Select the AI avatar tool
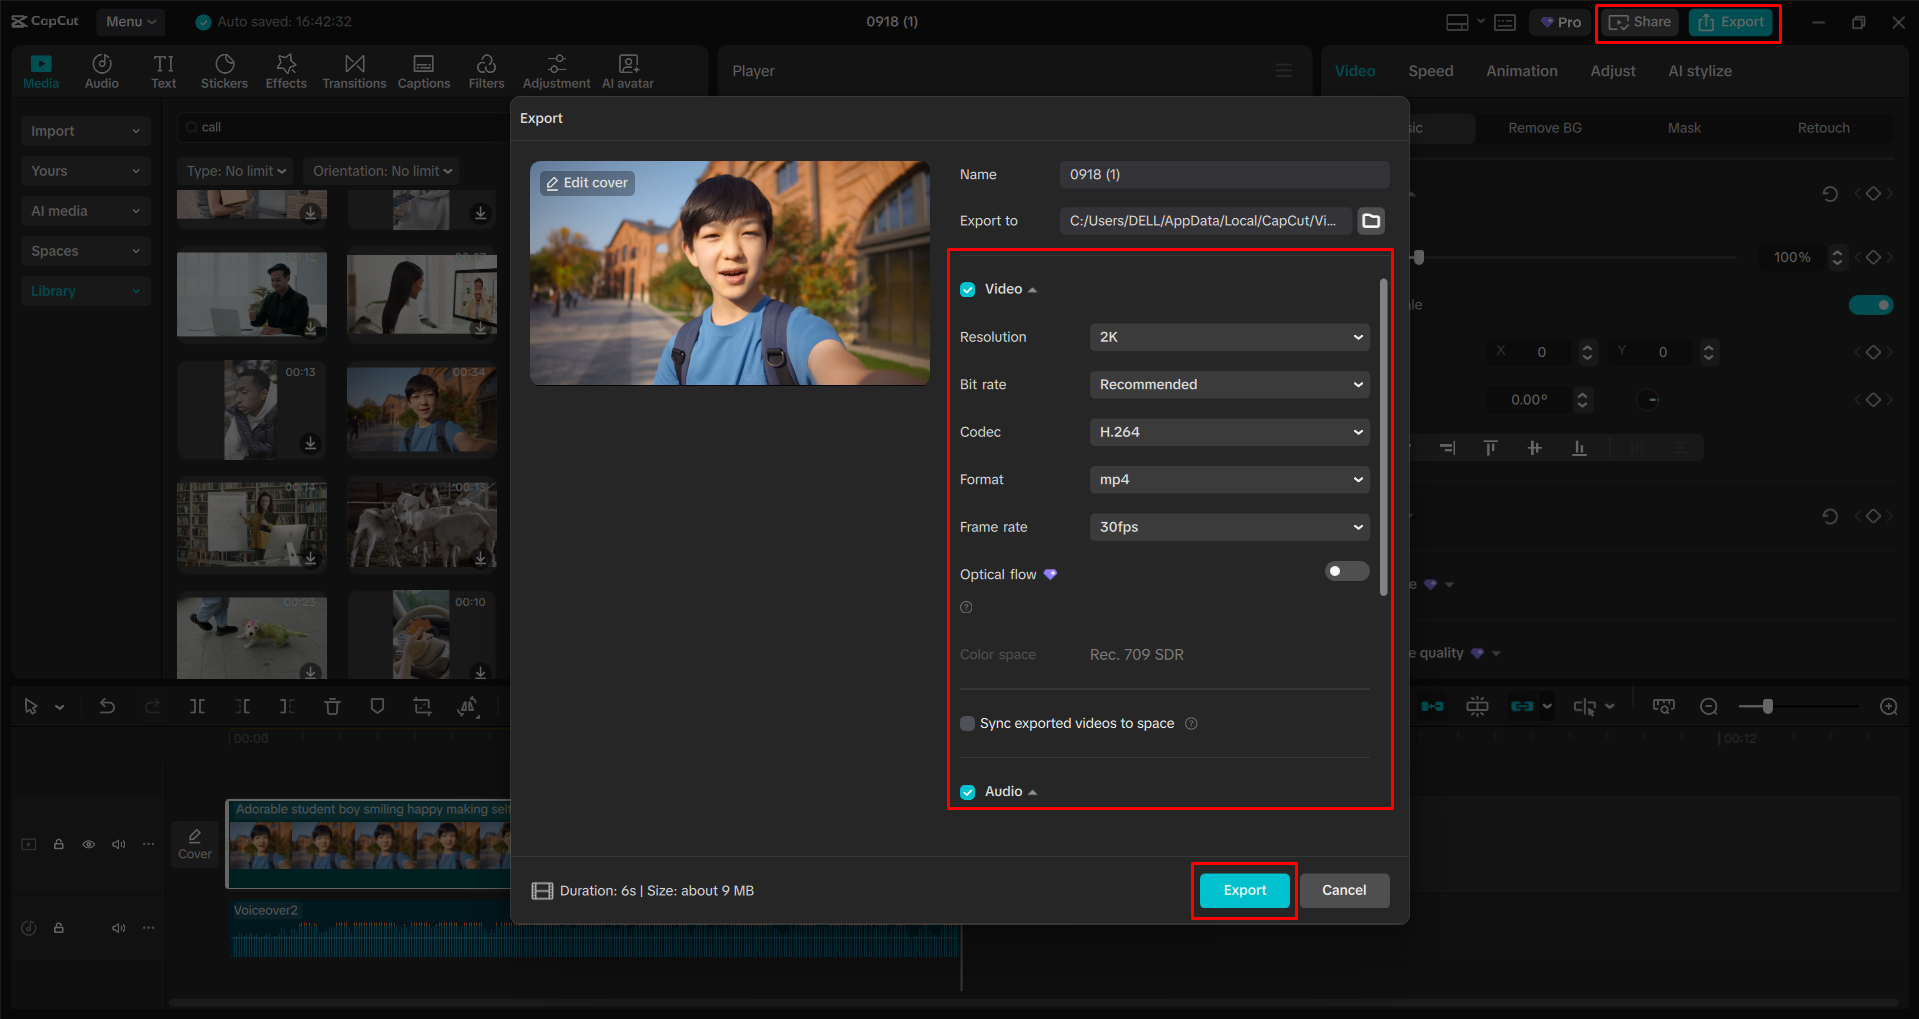 pyautogui.click(x=627, y=70)
